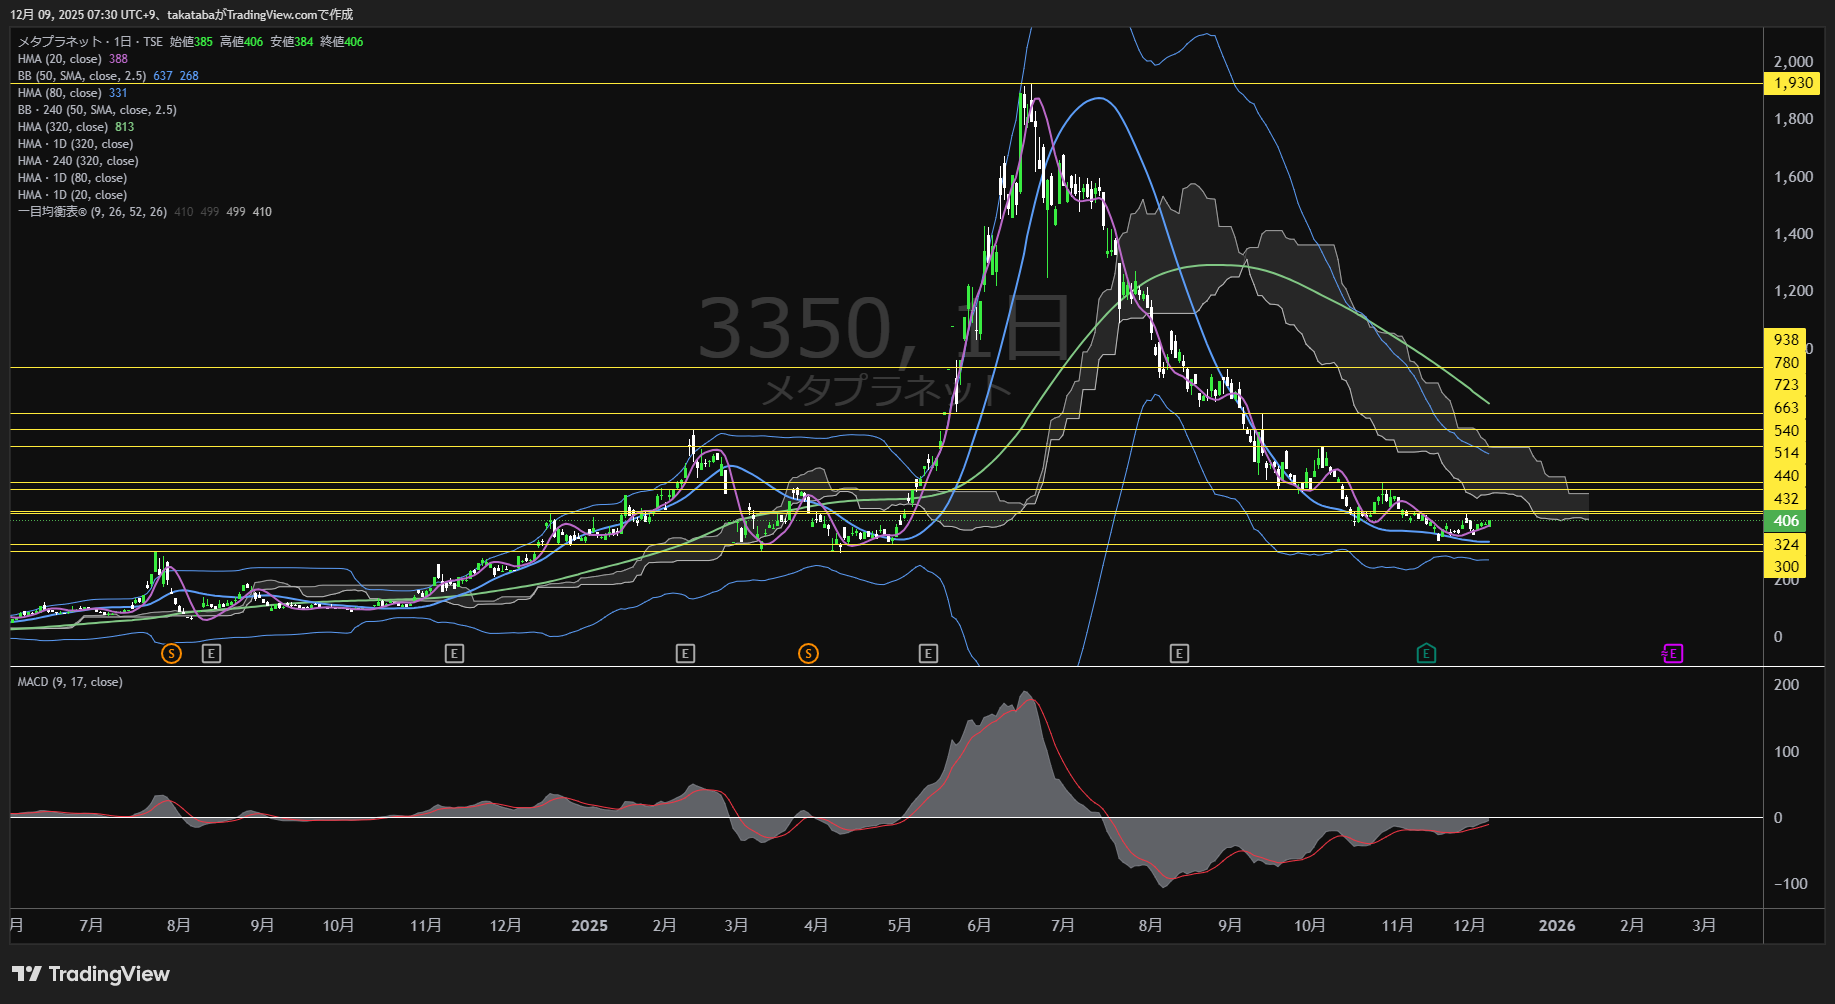Click the orange S split marker near August 2024
The image size is (1835, 1004).
coord(171,654)
